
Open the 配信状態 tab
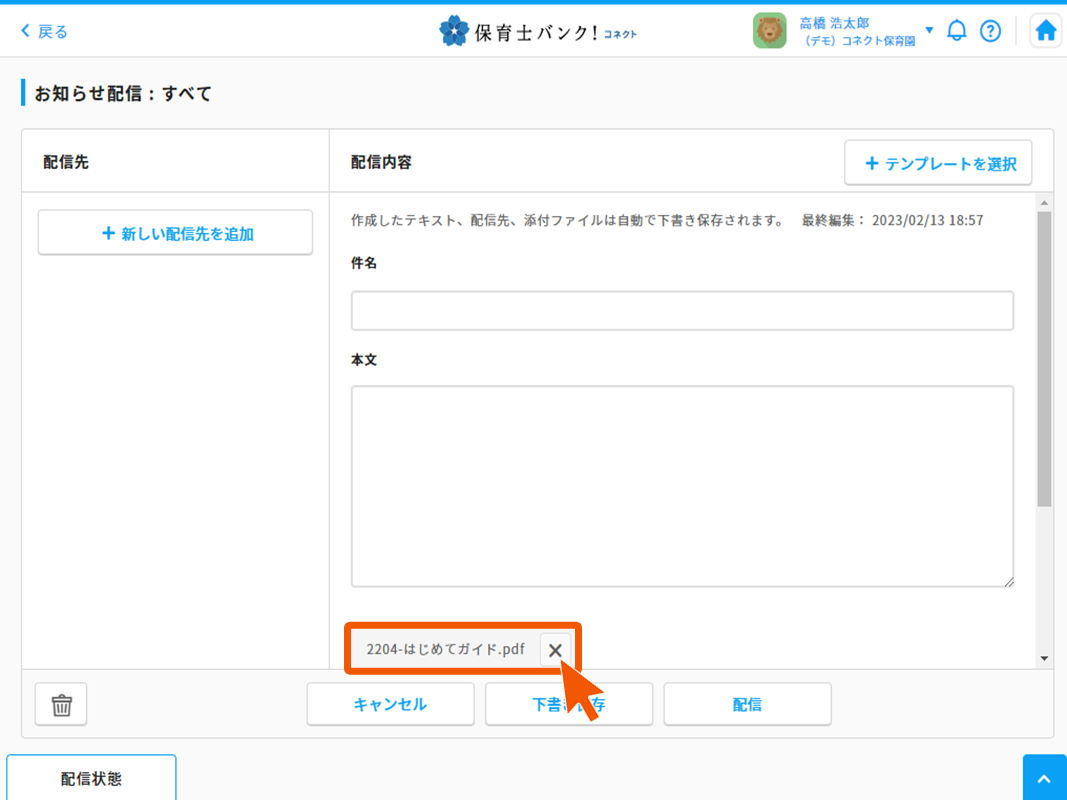click(91, 779)
